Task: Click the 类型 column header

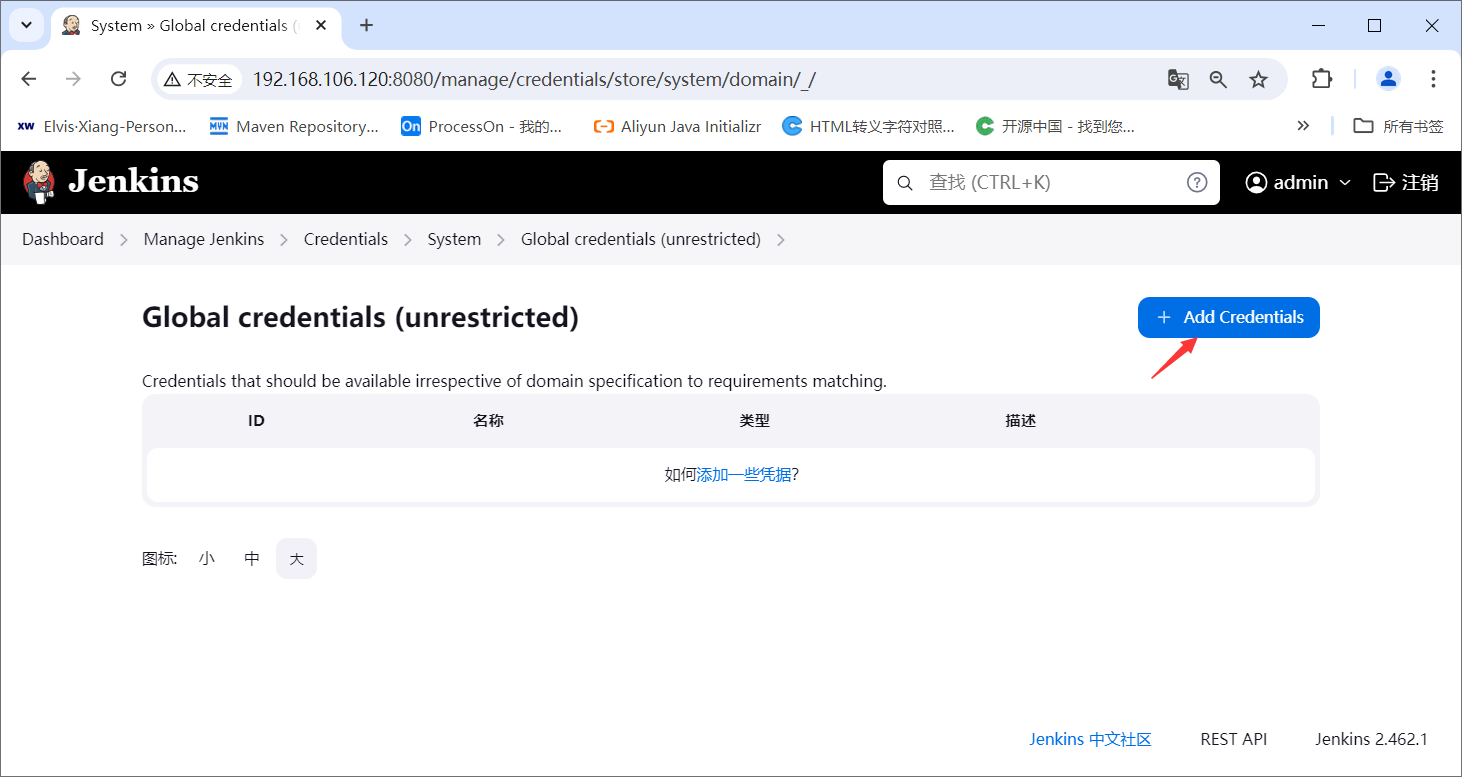Action: (754, 421)
